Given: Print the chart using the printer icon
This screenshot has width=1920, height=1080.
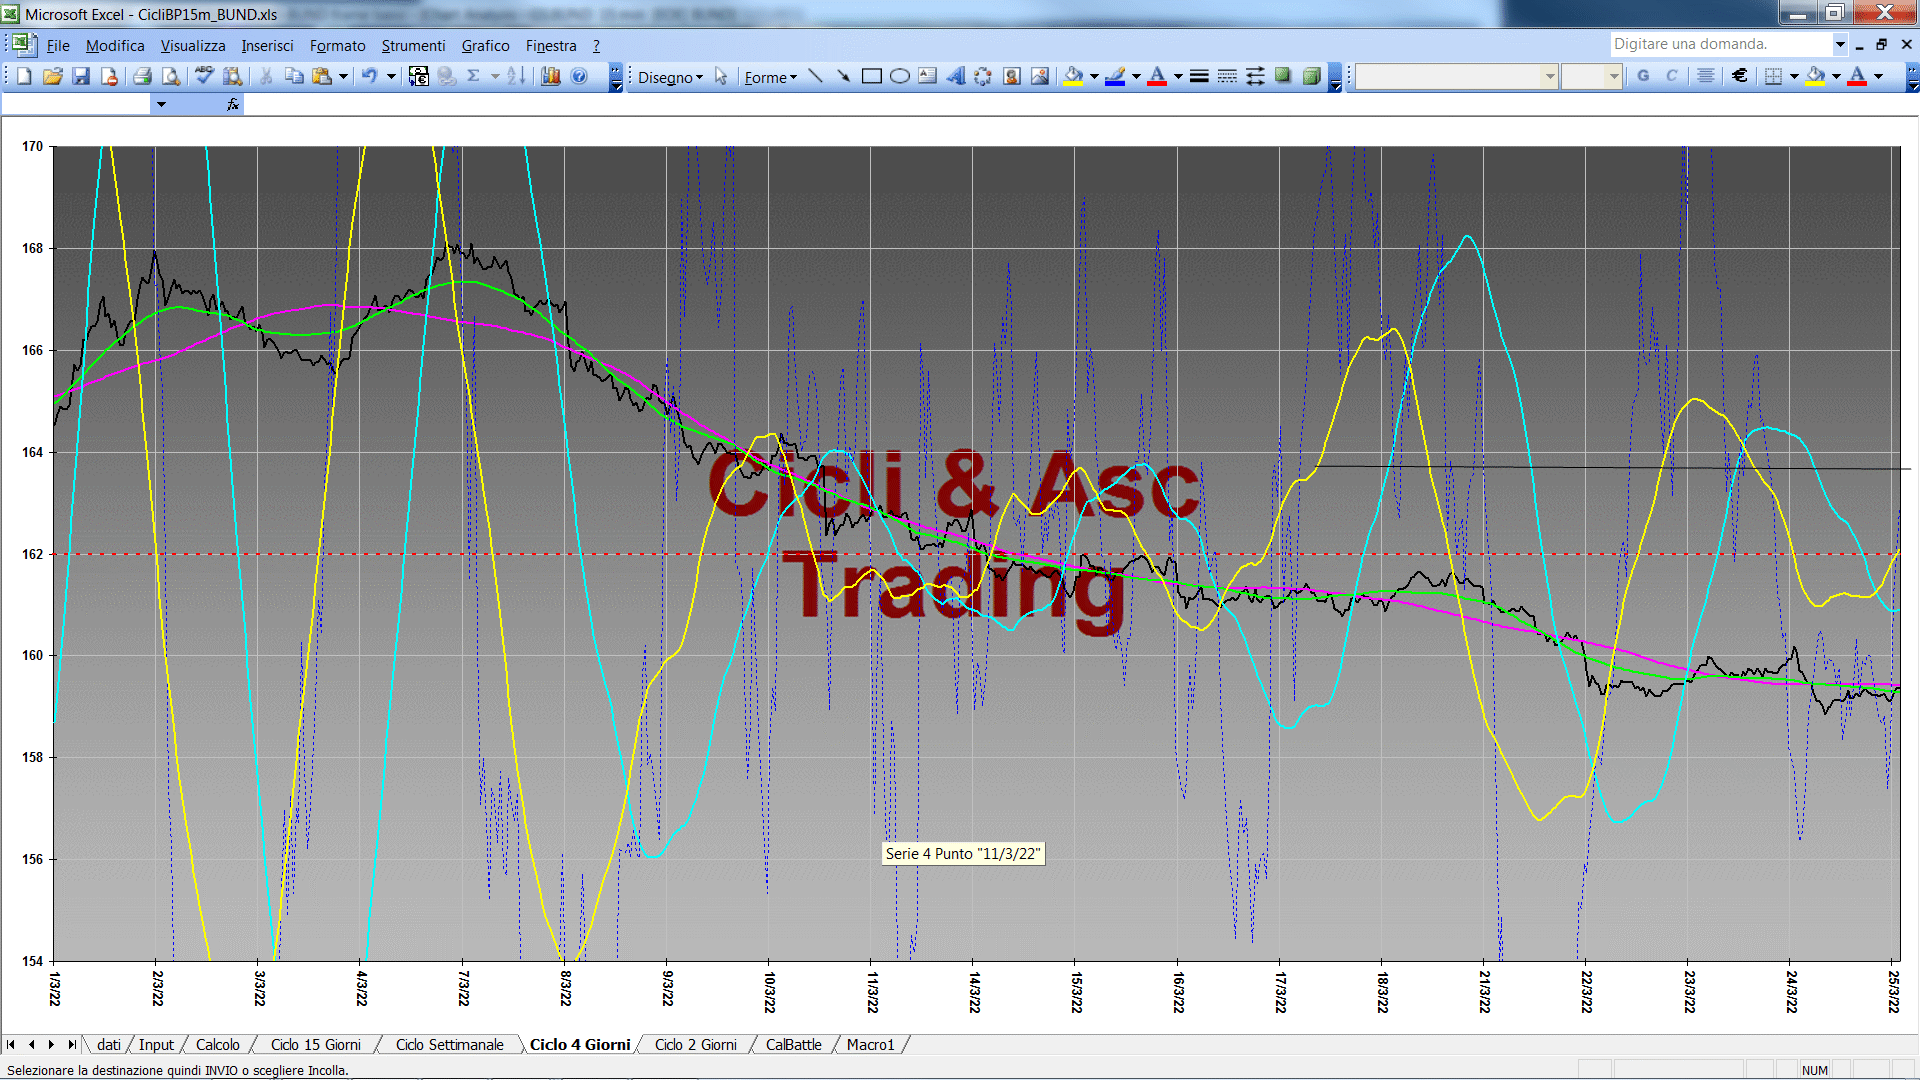Looking at the screenshot, I should click(142, 77).
